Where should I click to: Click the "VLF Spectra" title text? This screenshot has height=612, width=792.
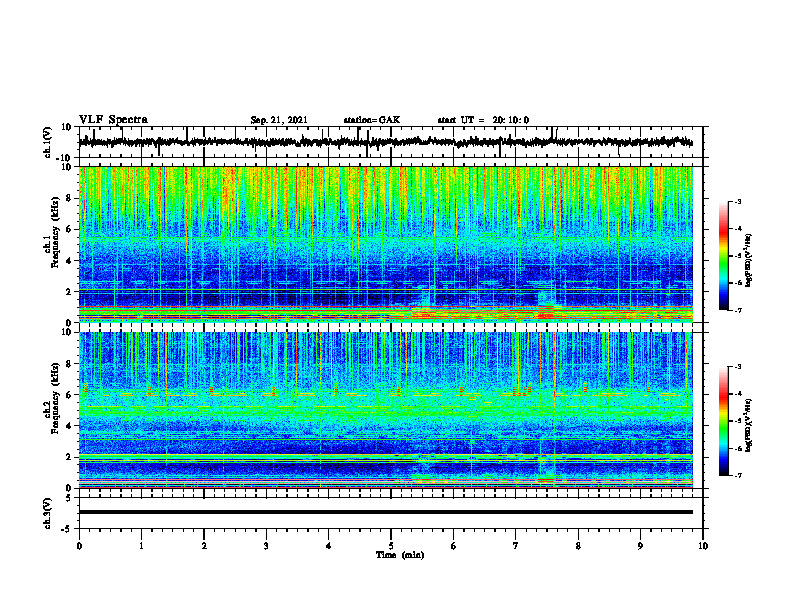pyautogui.click(x=113, y=120)
